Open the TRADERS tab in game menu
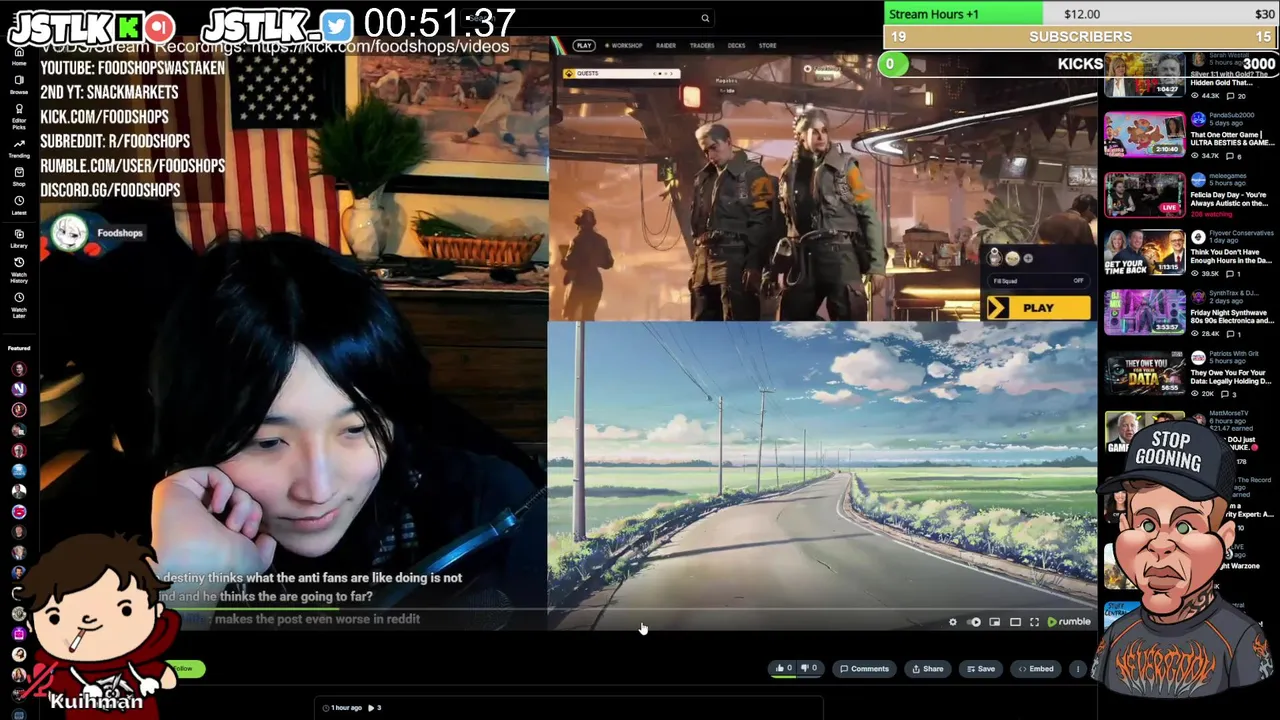 coord(702,45)
